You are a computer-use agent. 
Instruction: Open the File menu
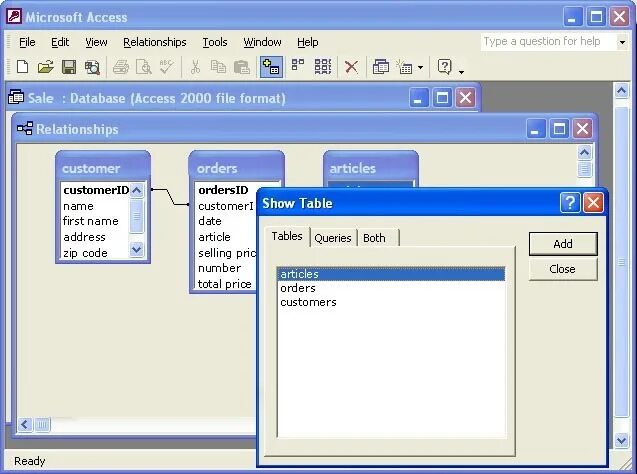pyautogui.click(x=27, y=42)
